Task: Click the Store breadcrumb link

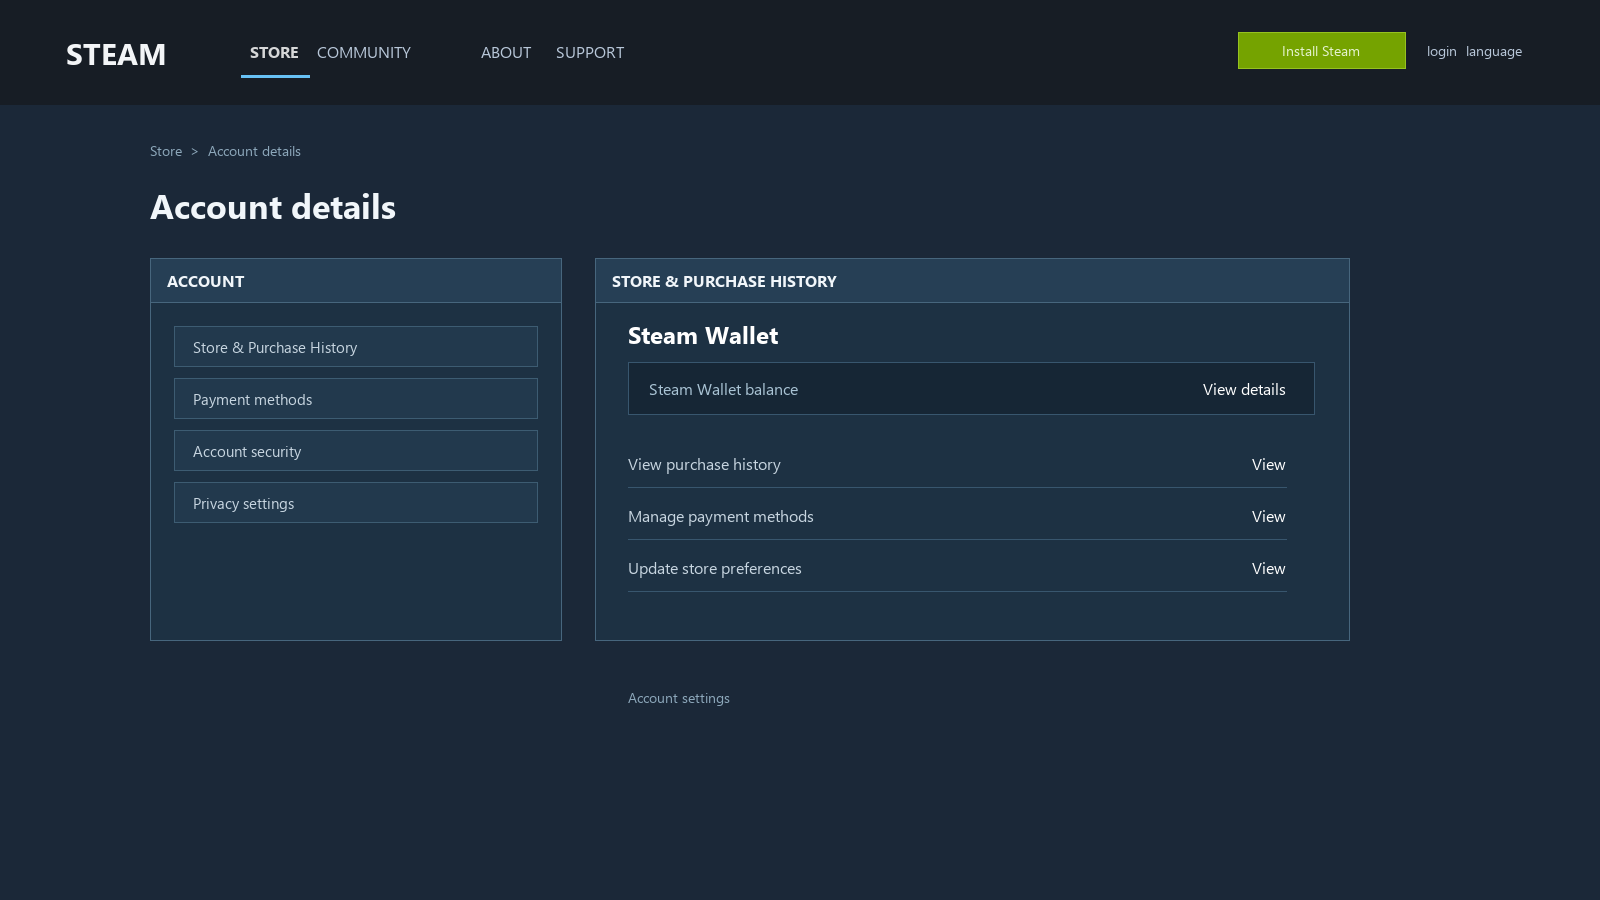Action: click(166, 151)
